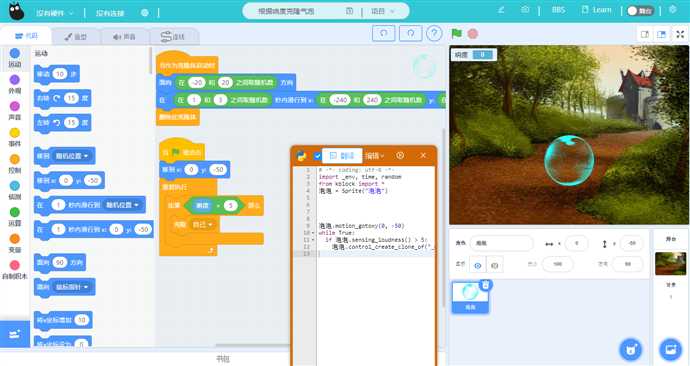Click the green flag to run the program
This screenshot has width=690, height=366.
[x=456, y=33]
